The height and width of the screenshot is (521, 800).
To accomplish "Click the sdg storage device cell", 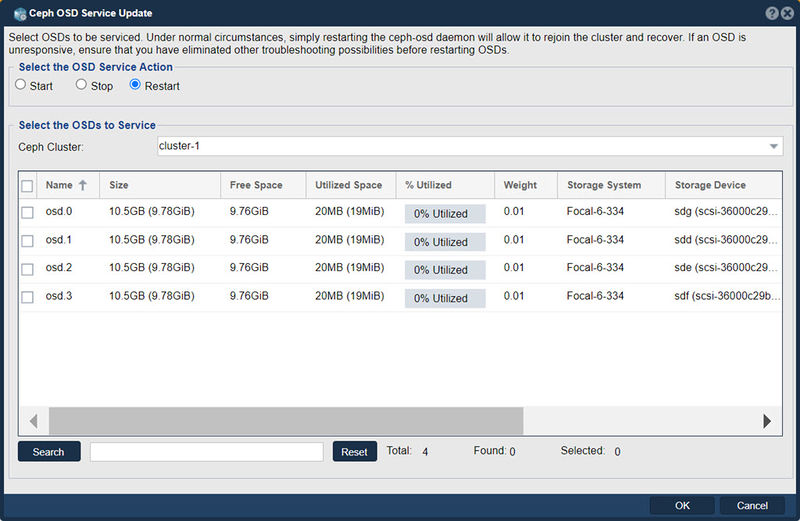I will click(x=726, y=211).
